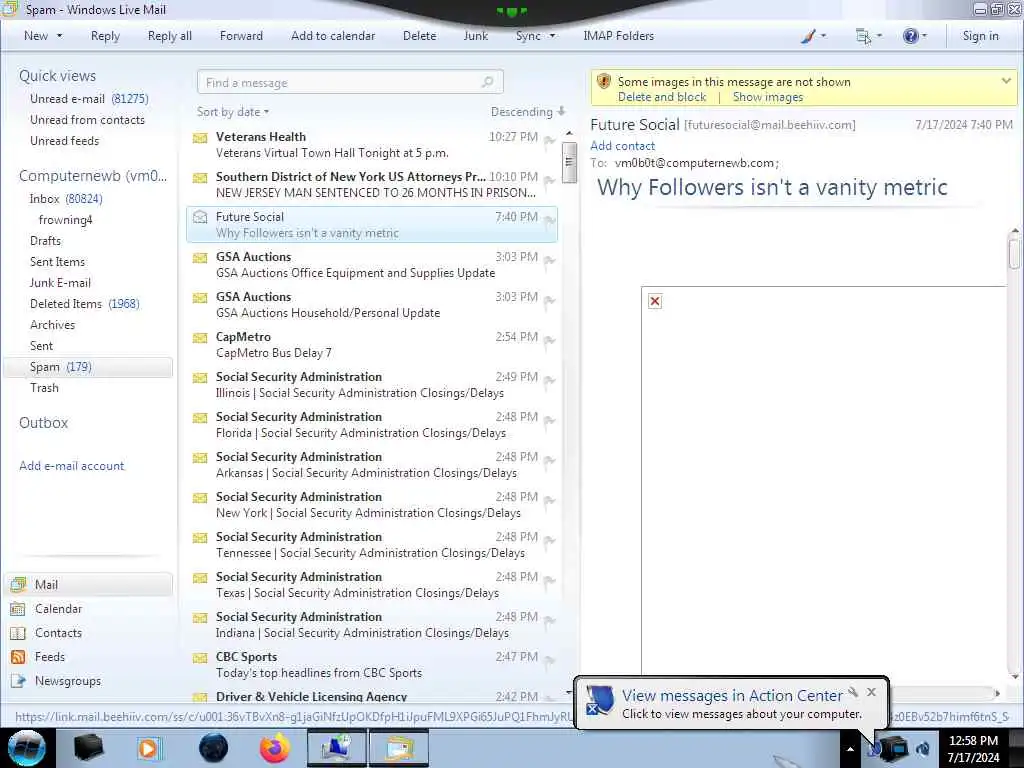Flag the Illinois Social Security message
The width and height of the screenshot is (1024, 768).
(549, 381)
